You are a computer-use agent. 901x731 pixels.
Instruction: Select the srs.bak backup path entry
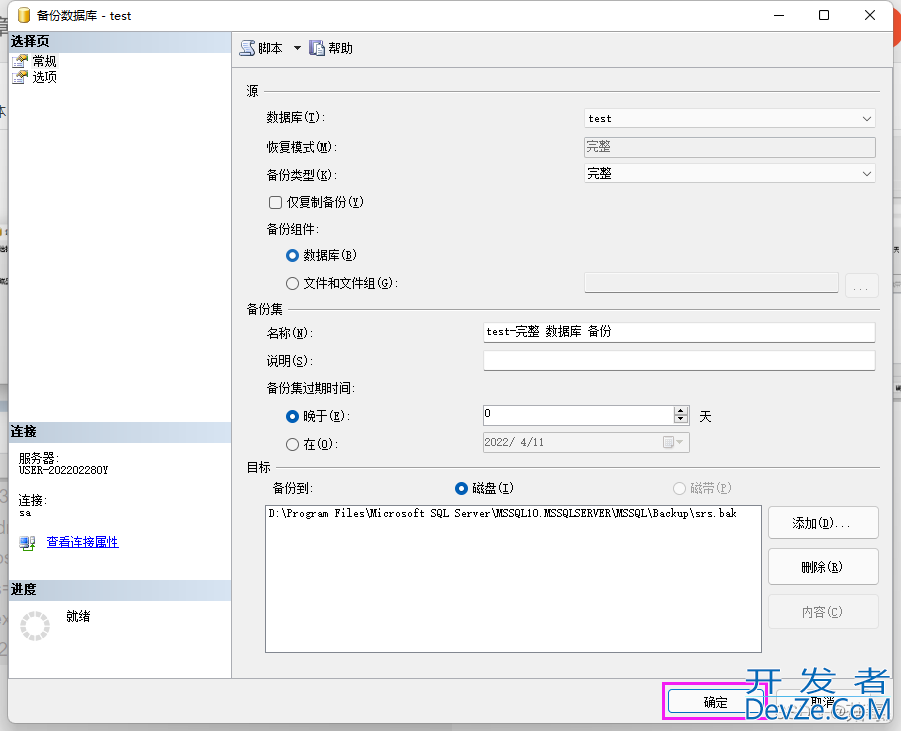click(502, 513)
